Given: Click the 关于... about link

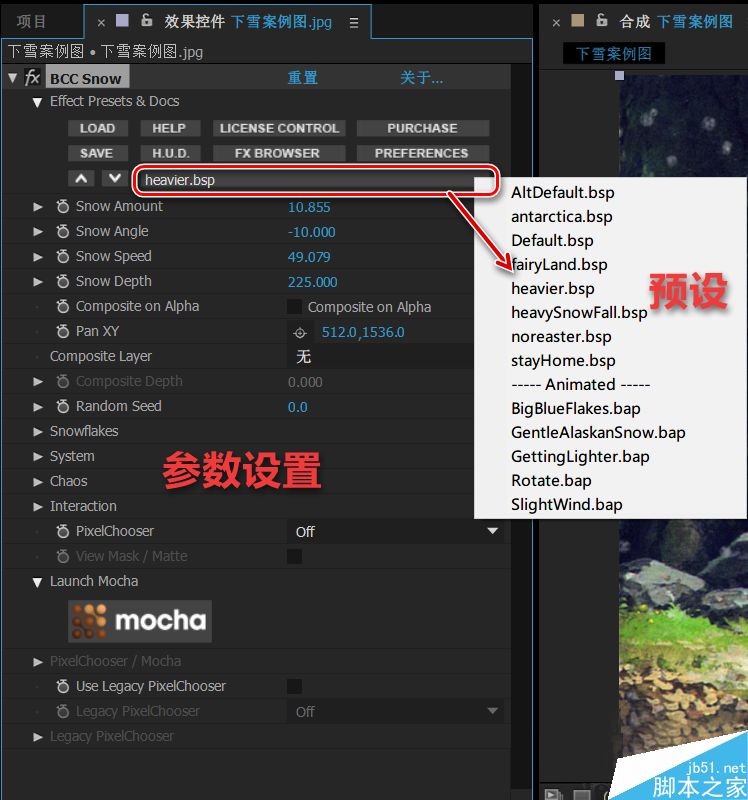Looking at the screenshot, I should [x=421, y=78].
